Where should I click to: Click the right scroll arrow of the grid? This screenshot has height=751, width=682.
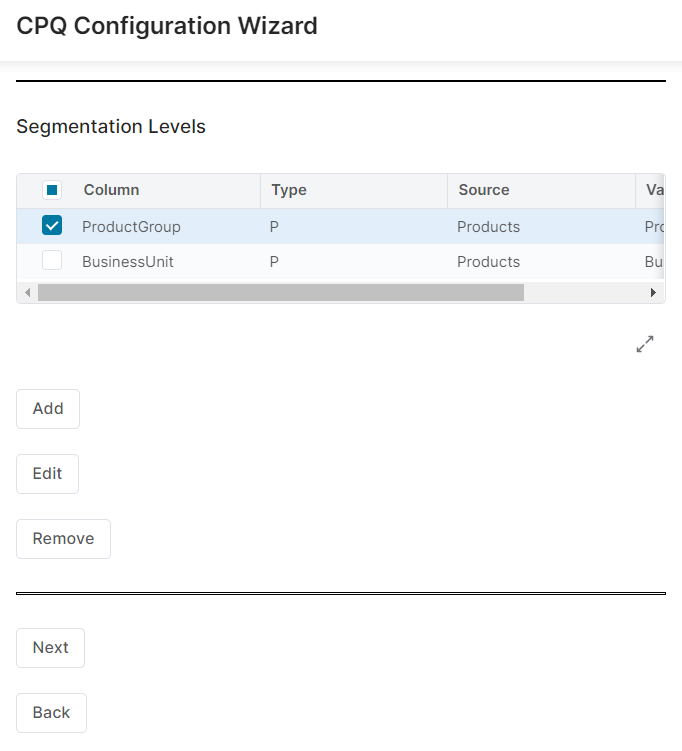click(653, 293)
